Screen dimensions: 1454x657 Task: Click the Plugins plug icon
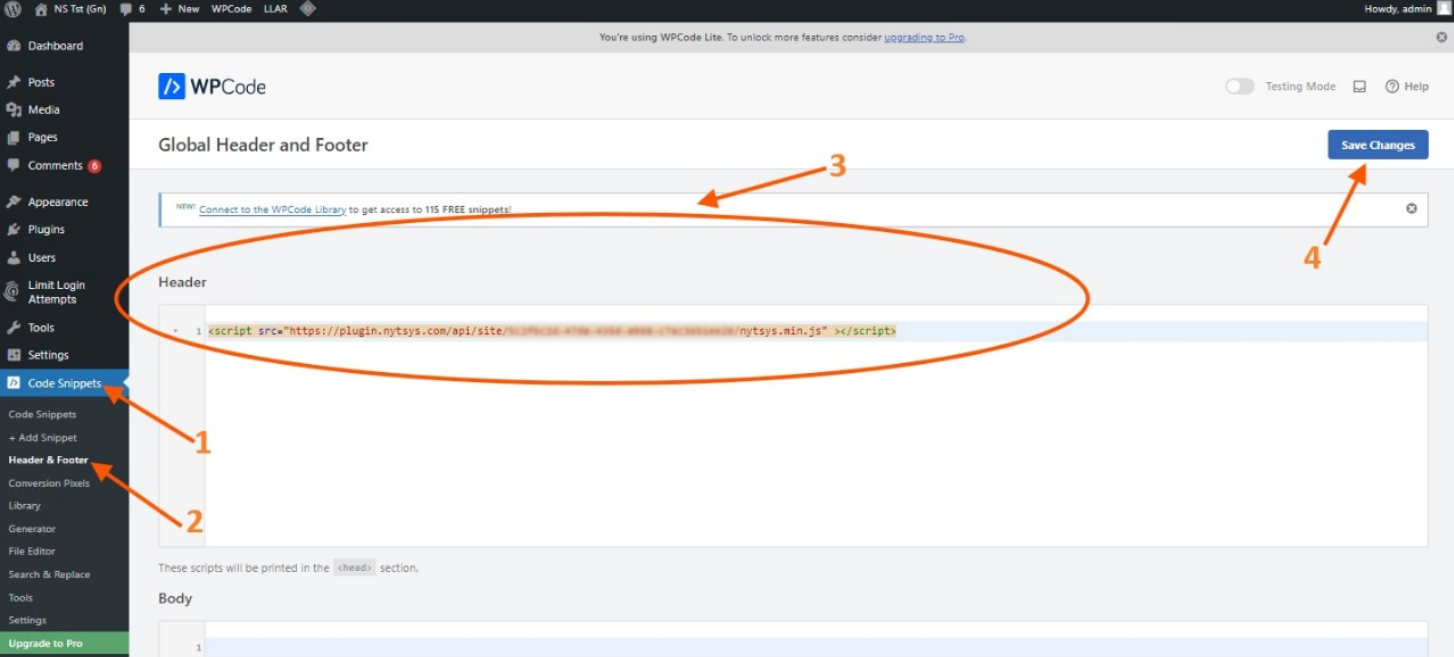pos(14,230)
